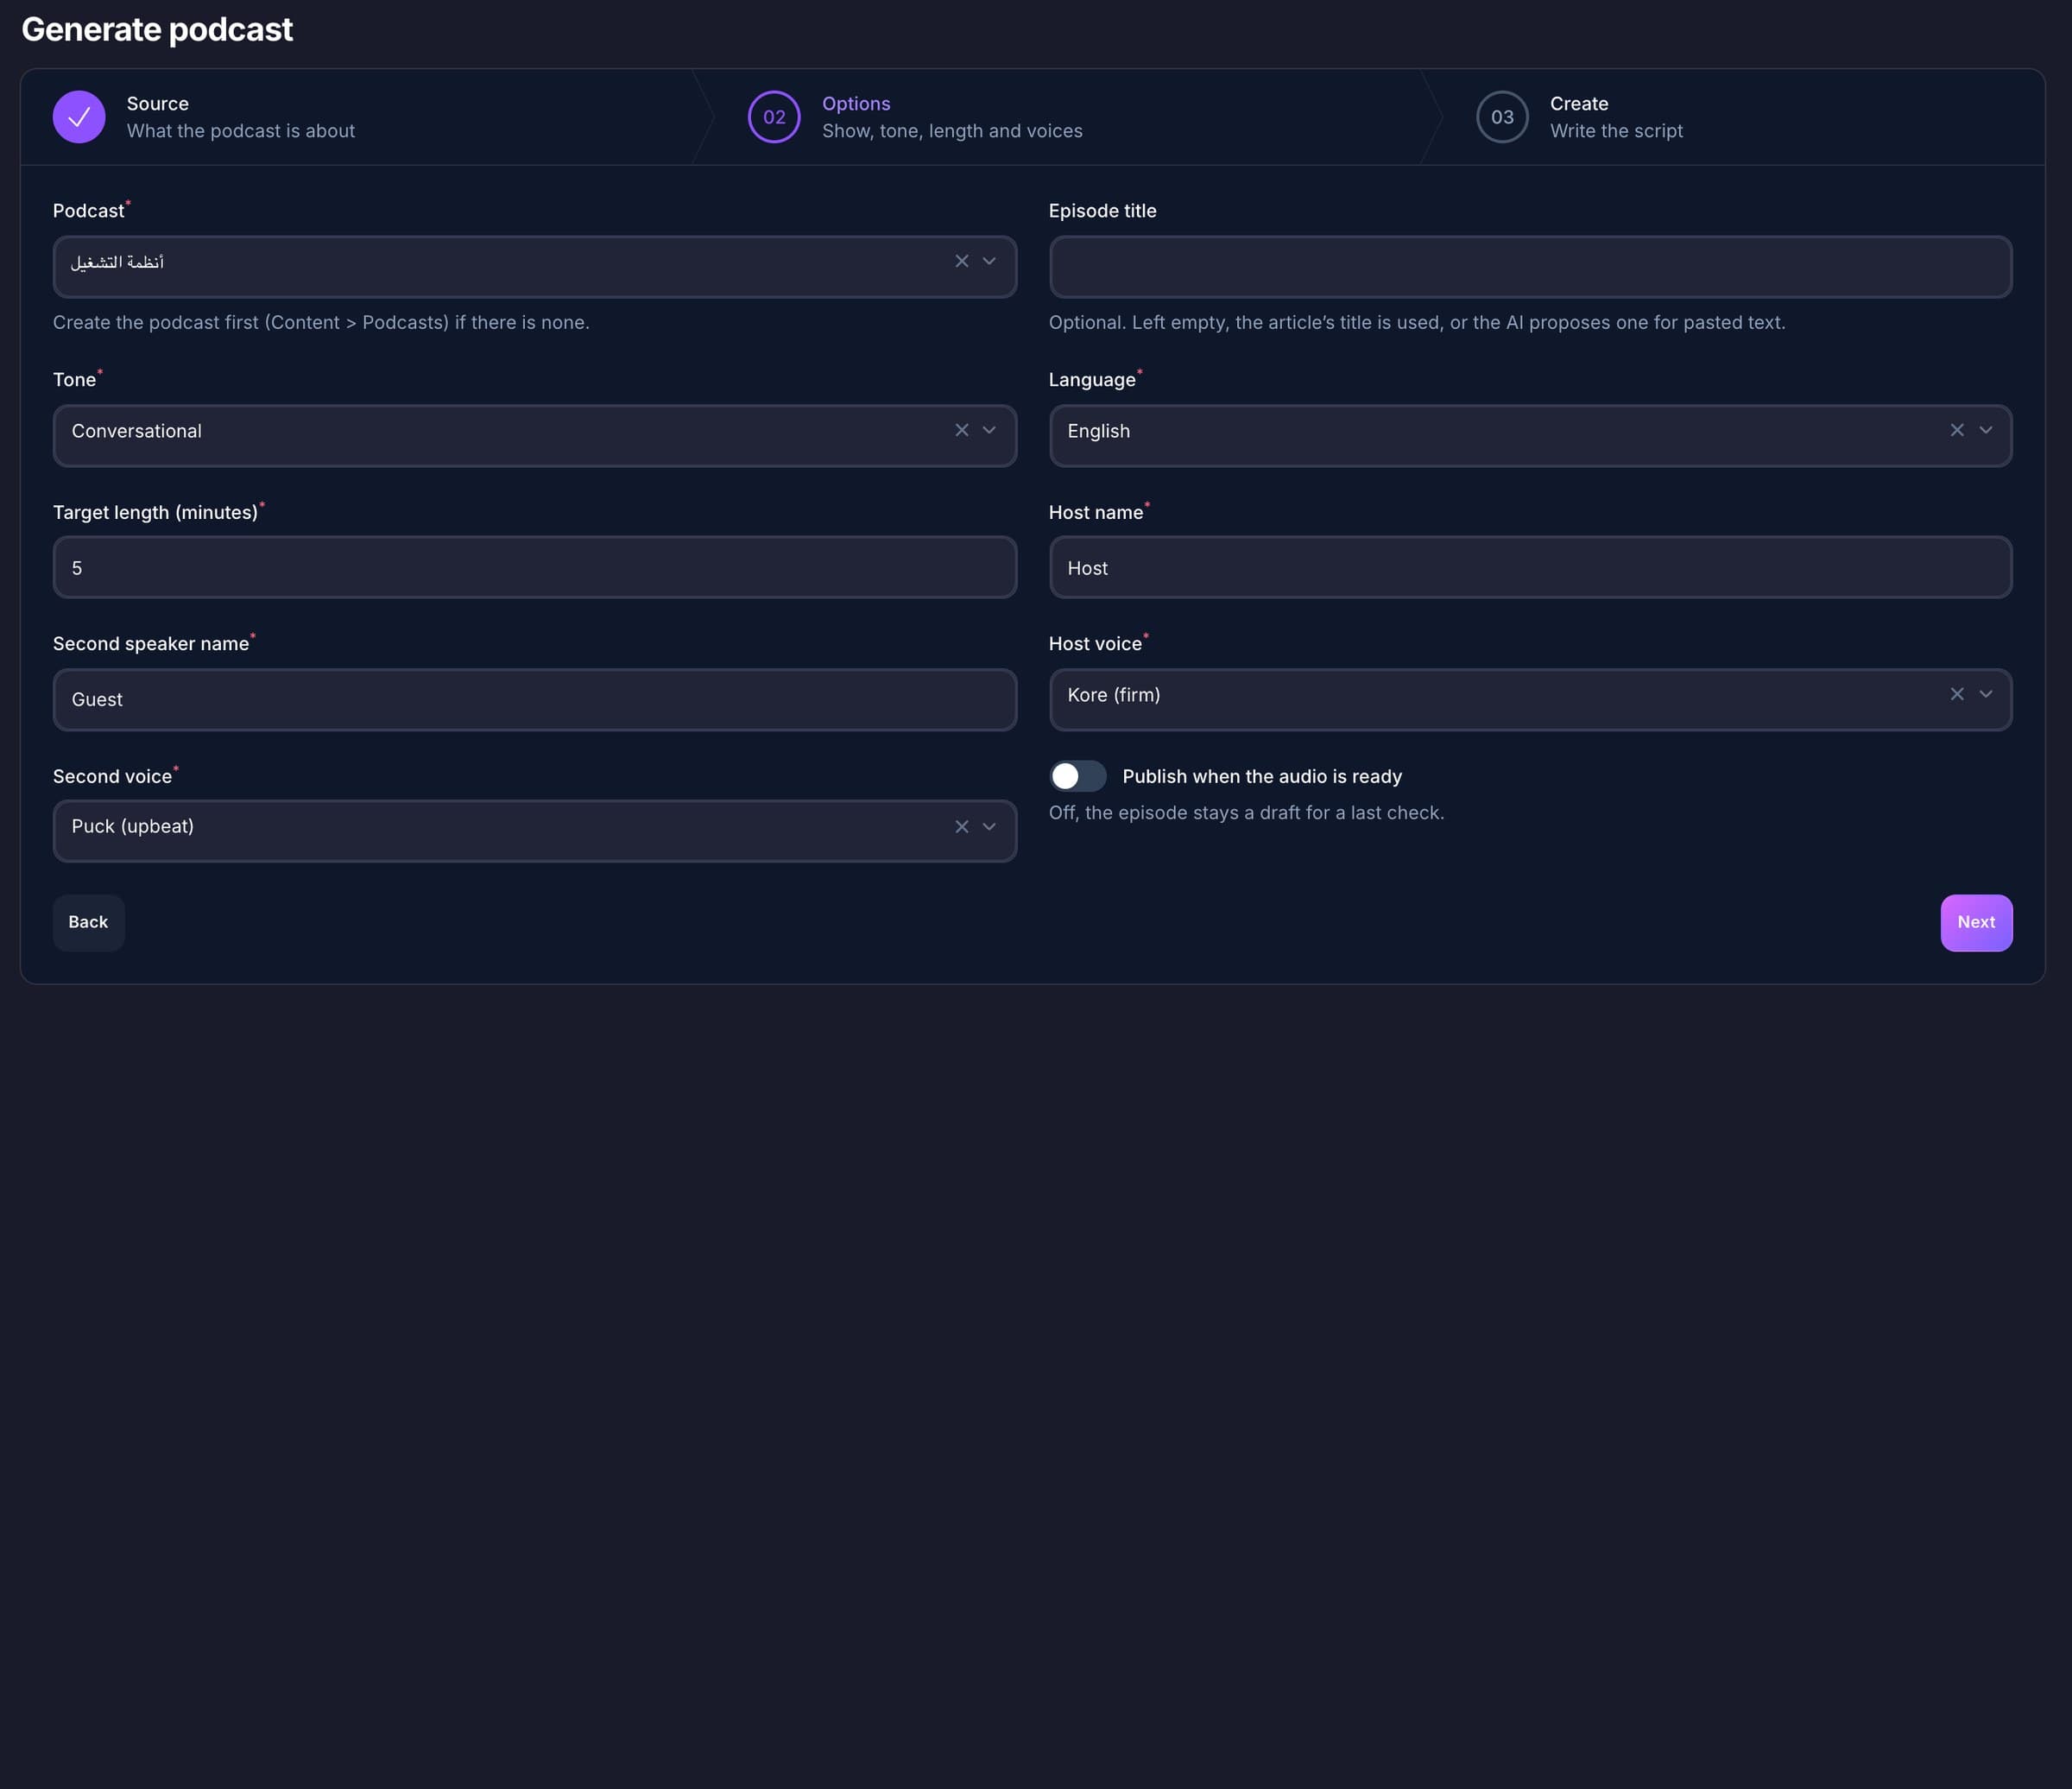The image size is (2072, 1789).
Task: Focus the Episode title field
Action: [1530, 267]
